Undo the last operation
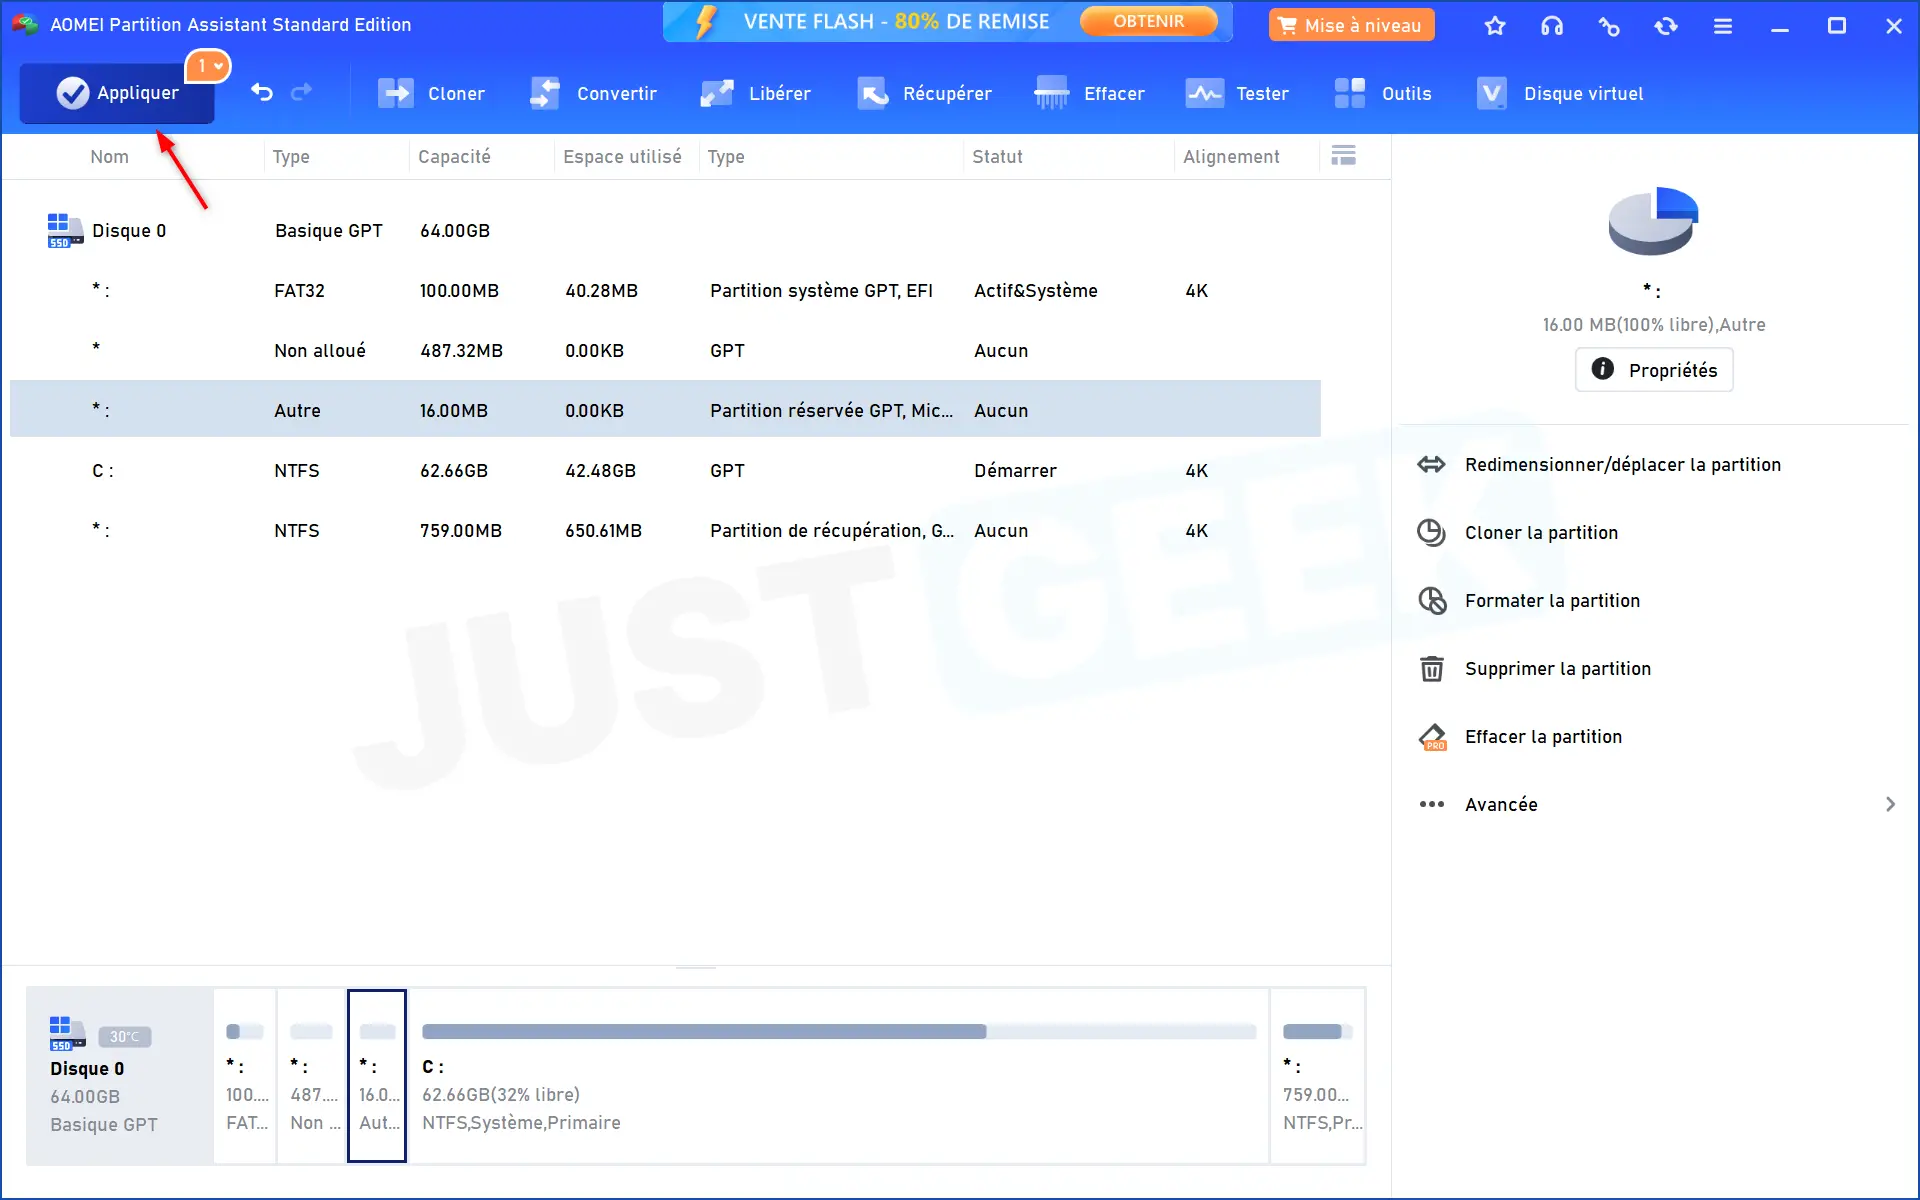Image resolution: width=1920 pixels, height=1200 pixels. point(262,93)
